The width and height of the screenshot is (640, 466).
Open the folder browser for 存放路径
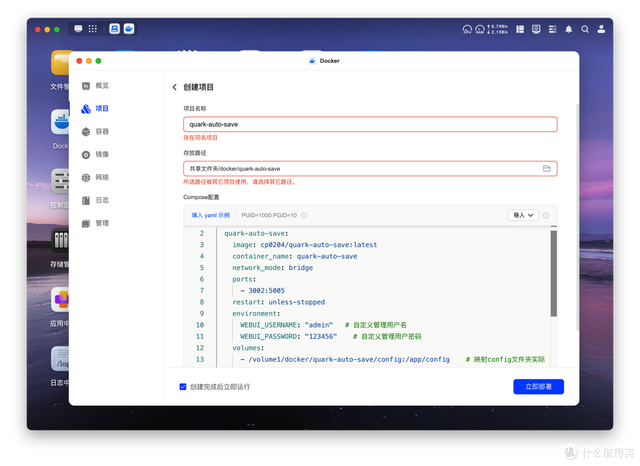[x=547, y=168]
